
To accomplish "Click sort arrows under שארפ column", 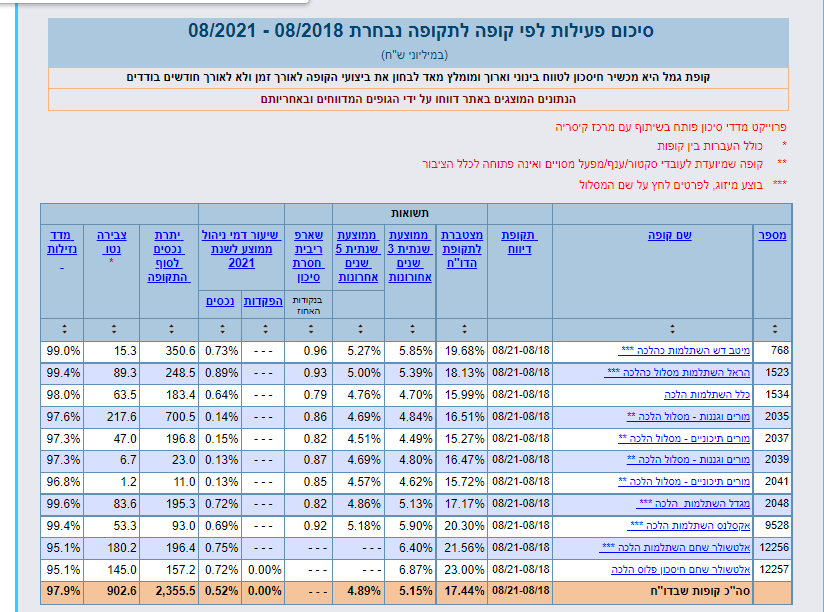I will coord(311,329).
